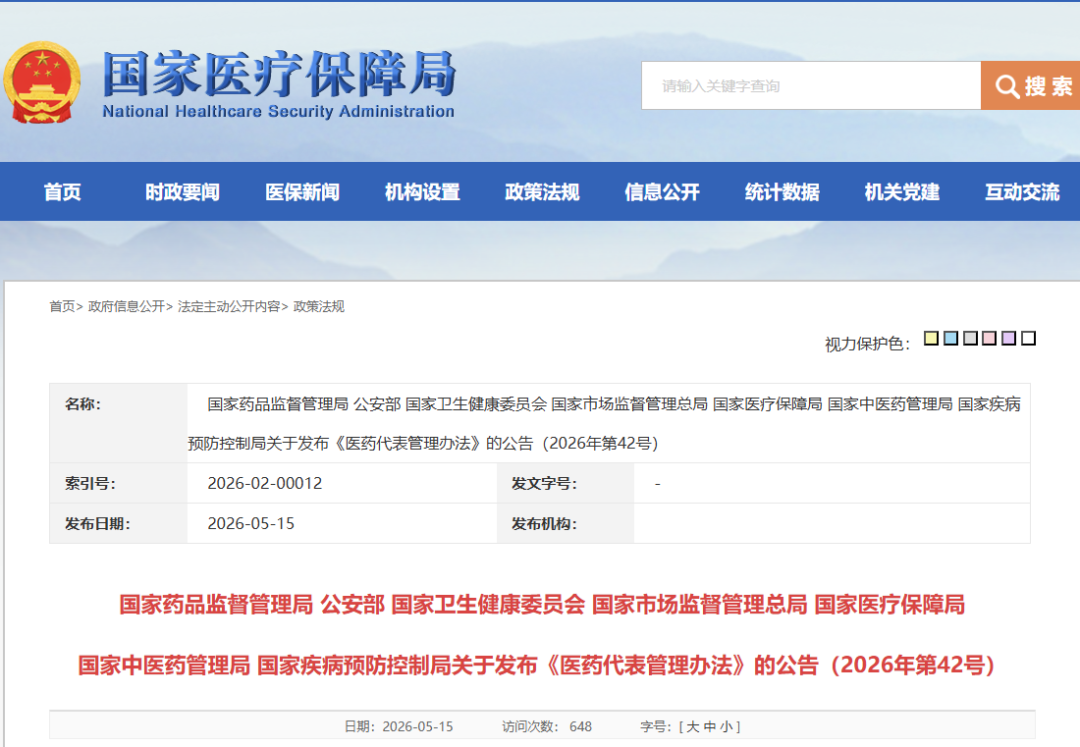Click the 名称 row label
Viewport: 1080px width, 747px height.
click(x=83, y=404)
